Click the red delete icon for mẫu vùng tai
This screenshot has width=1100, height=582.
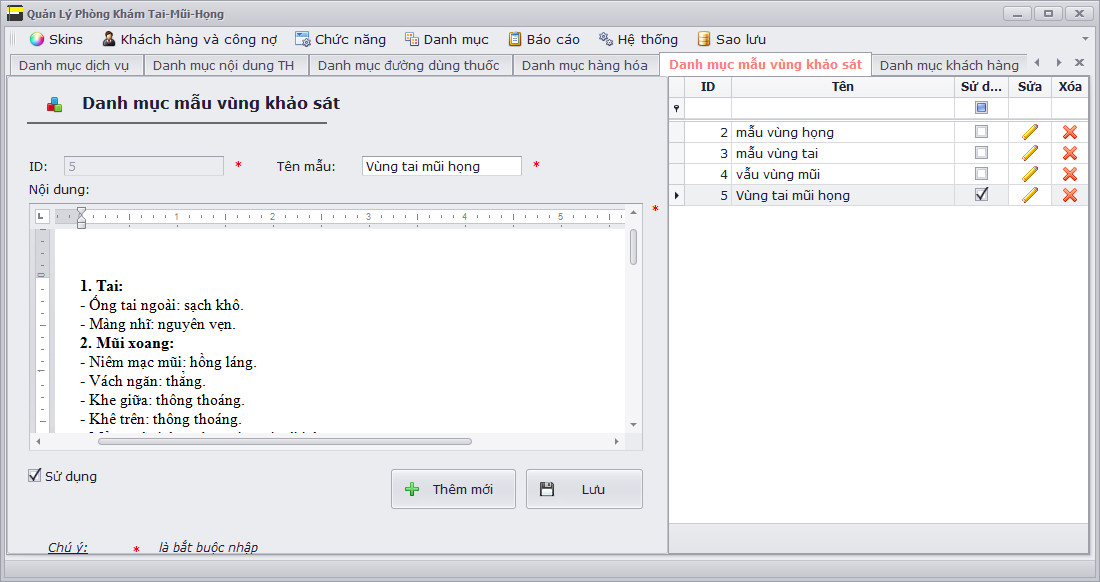tap(1070, 153)
